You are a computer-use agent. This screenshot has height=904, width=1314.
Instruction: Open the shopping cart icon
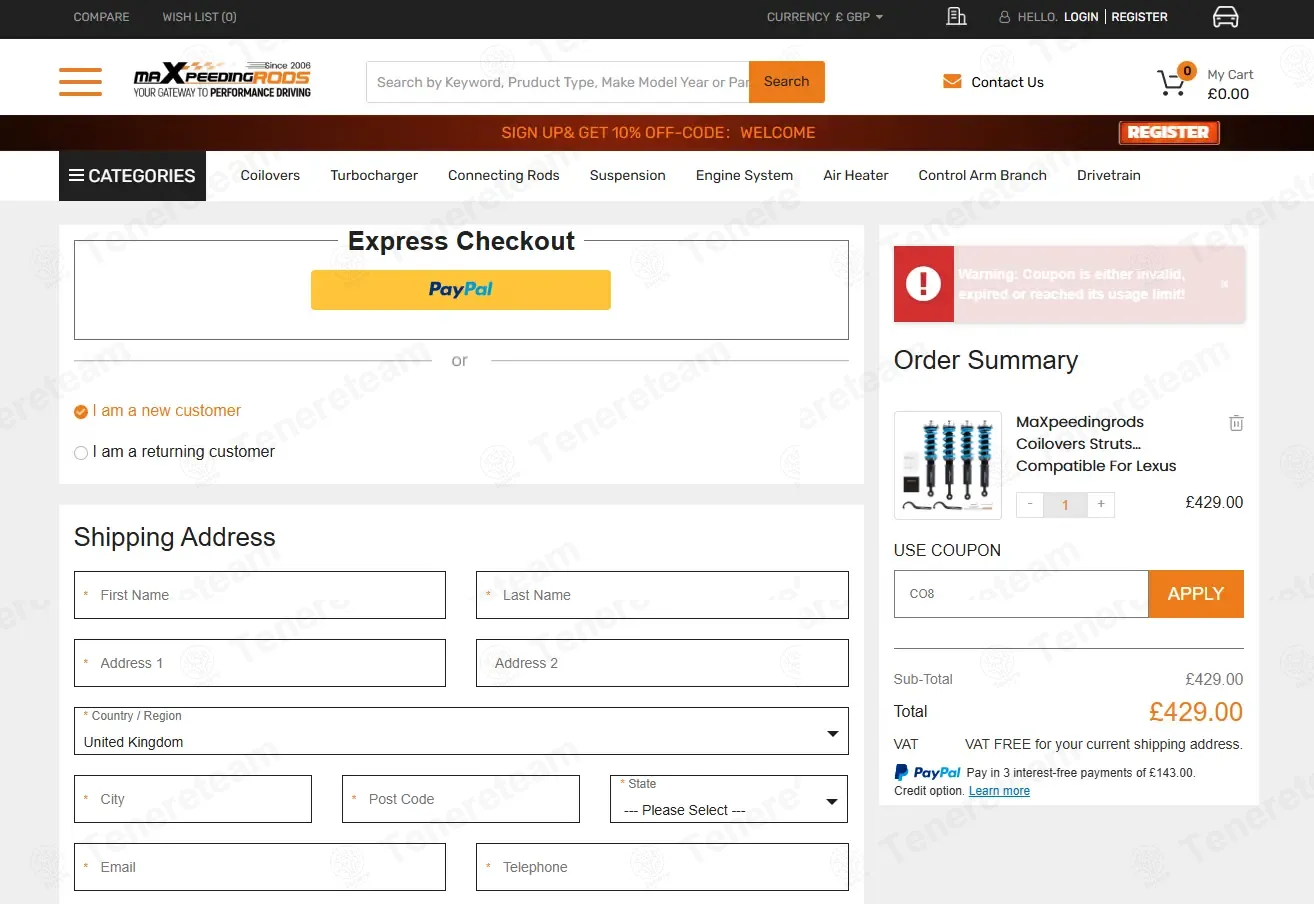point(1172,81)
